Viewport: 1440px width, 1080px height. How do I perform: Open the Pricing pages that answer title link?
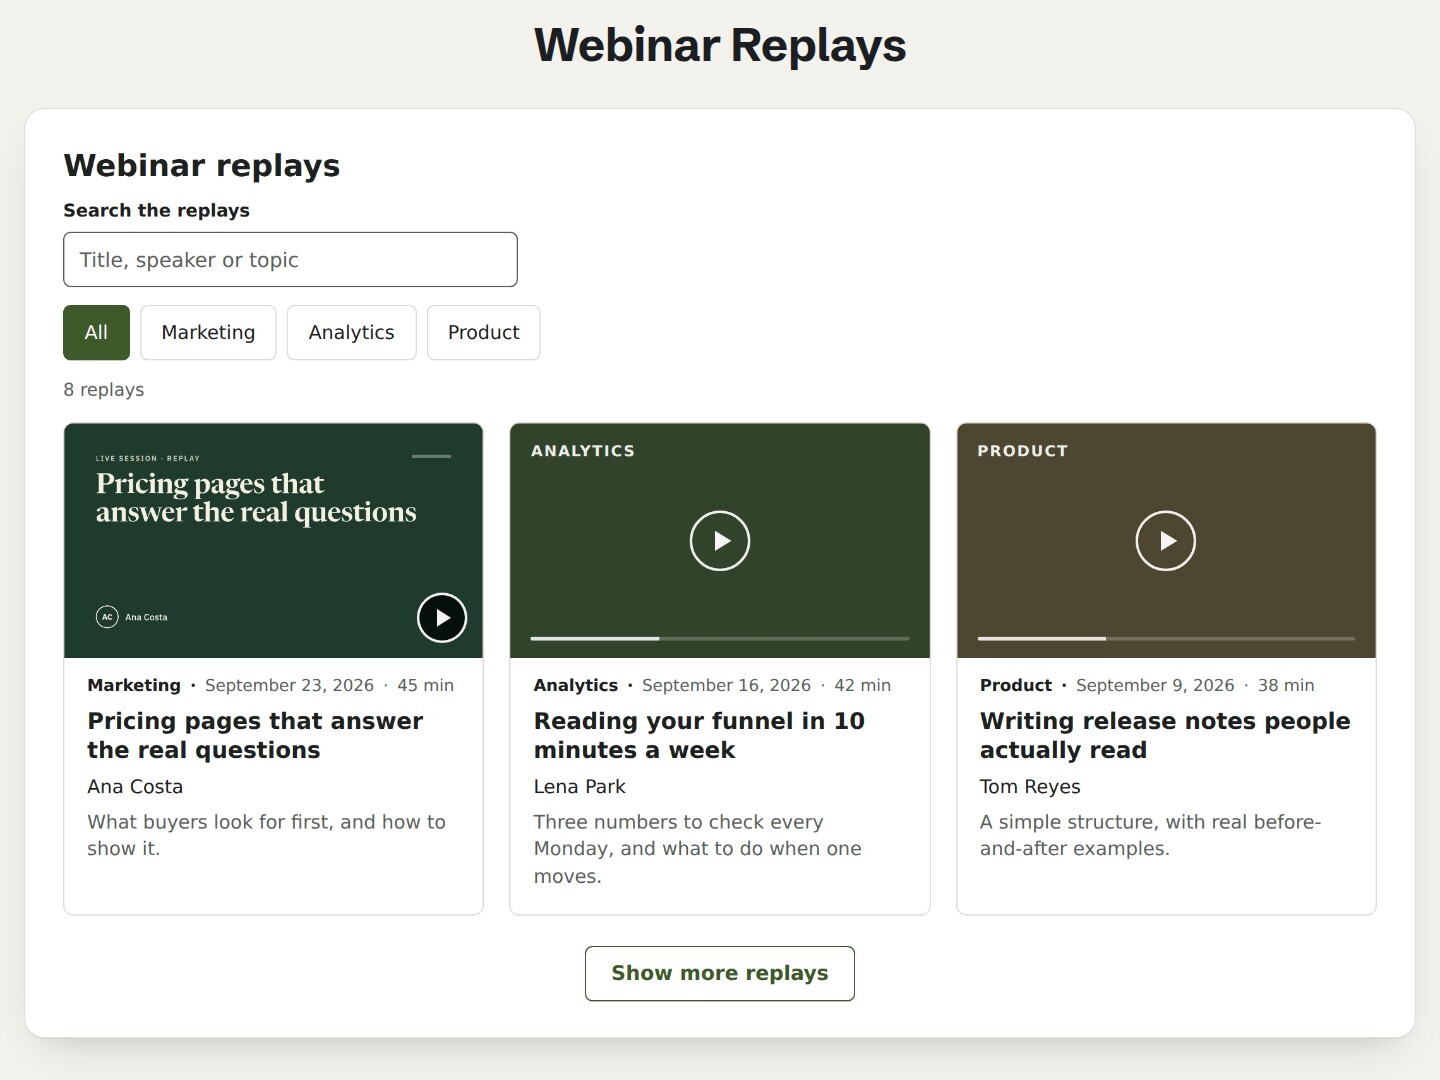click(255, 735)
